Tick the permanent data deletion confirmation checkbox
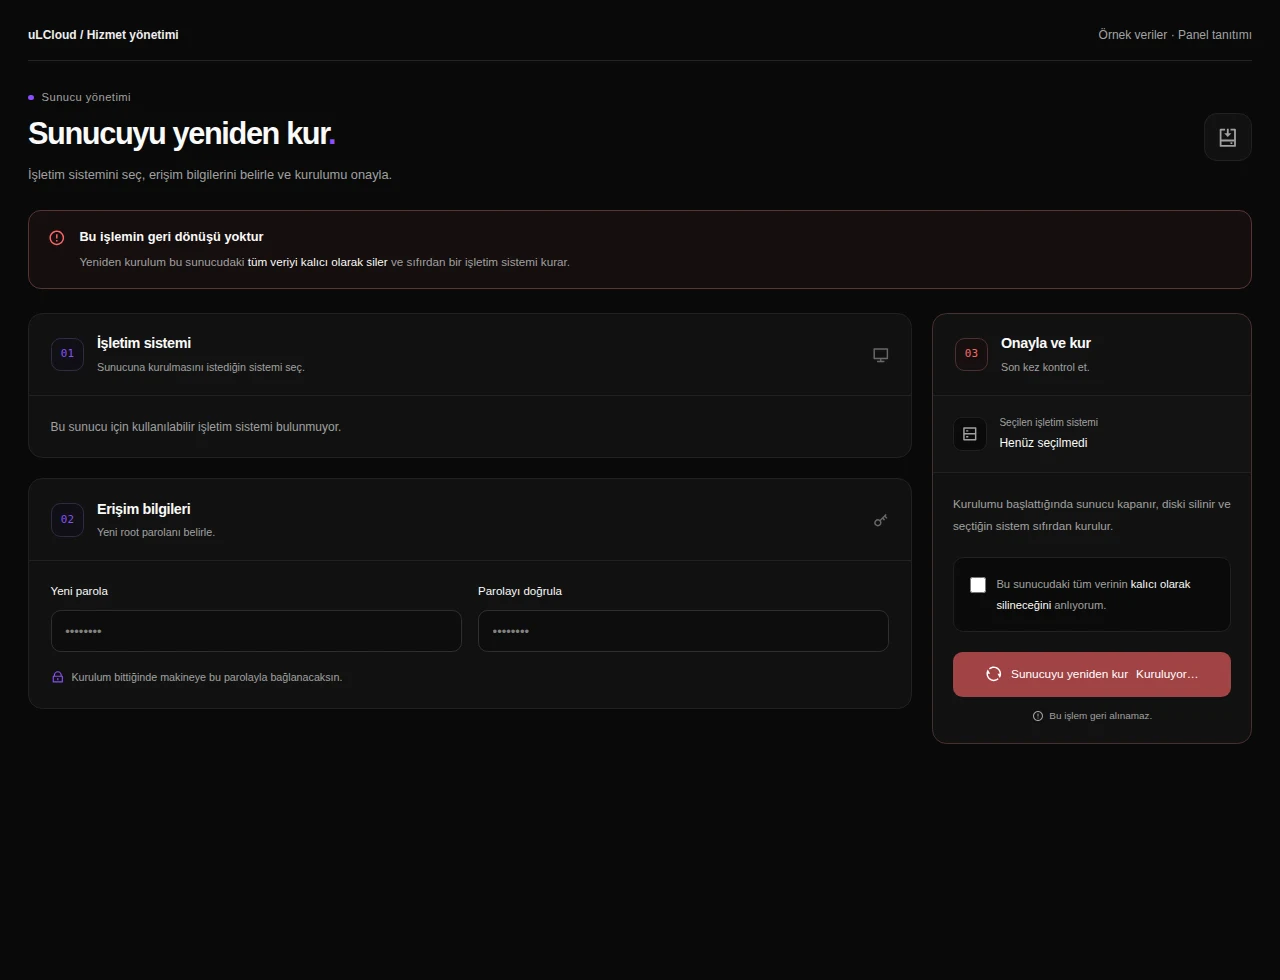 coord(978,585)
